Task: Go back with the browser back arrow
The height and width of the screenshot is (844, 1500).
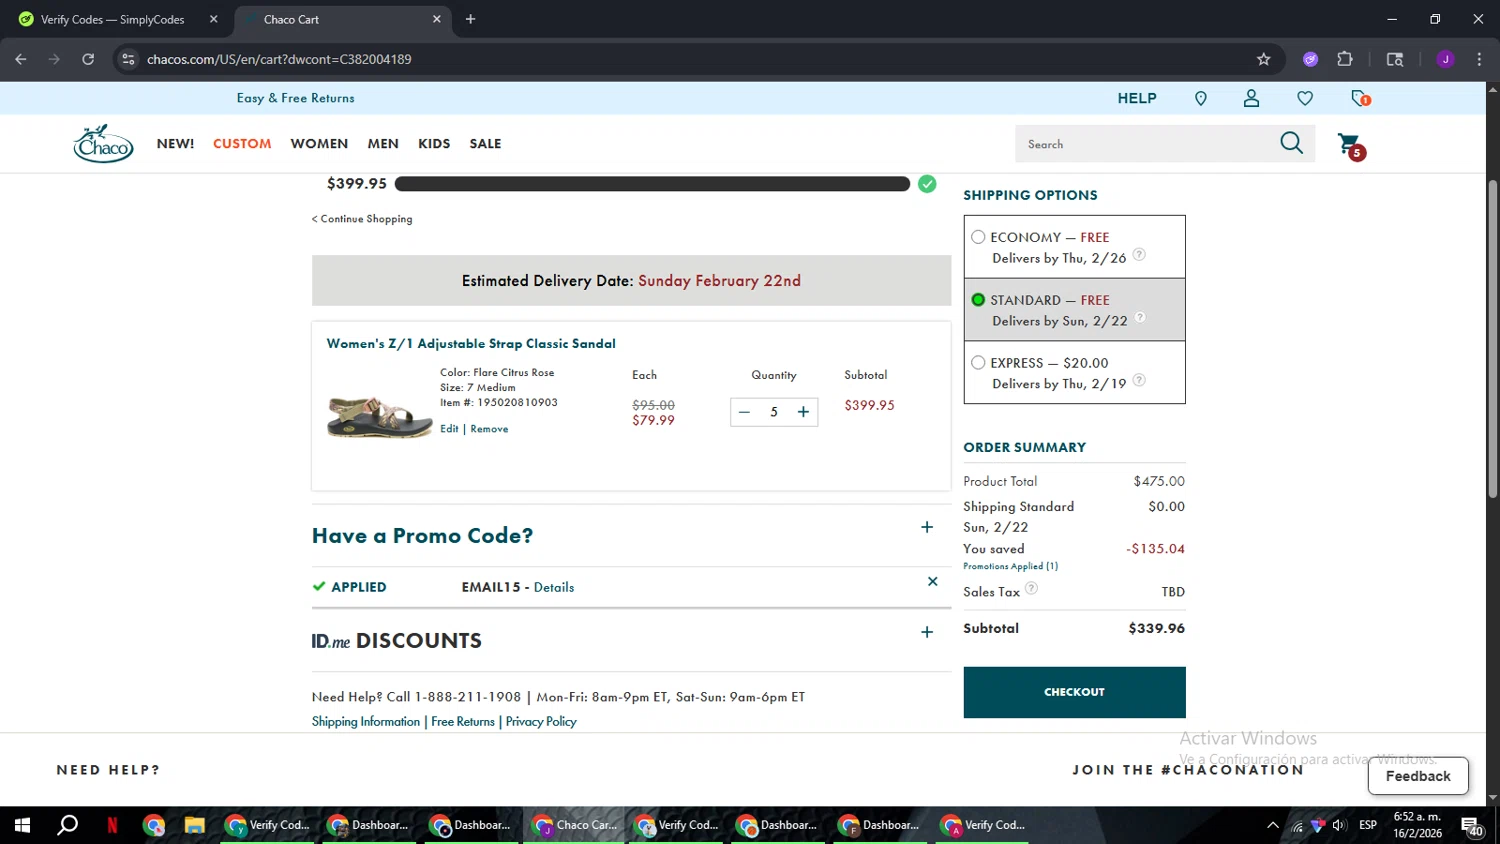Action: click(21, 59)
